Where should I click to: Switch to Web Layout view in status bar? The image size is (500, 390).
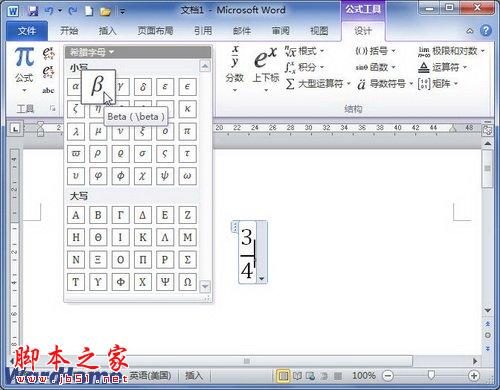pyautogui.click(x=311, y=376)
